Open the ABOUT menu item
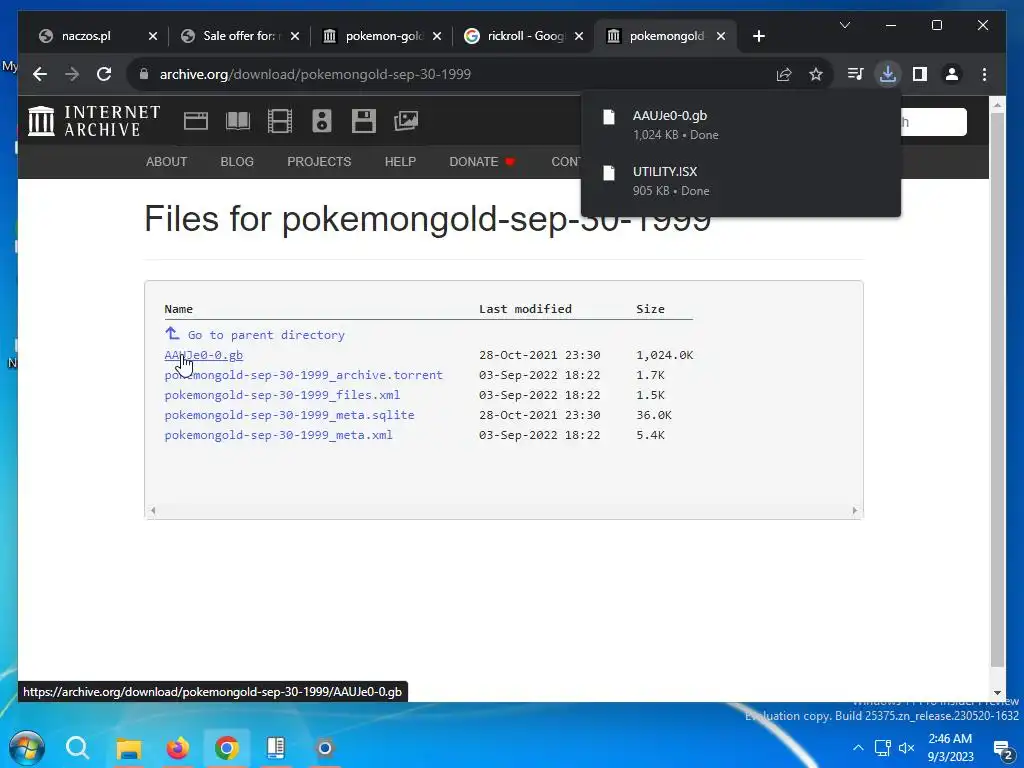This screenshot has width=1024, height=768. tap(167, 162)
